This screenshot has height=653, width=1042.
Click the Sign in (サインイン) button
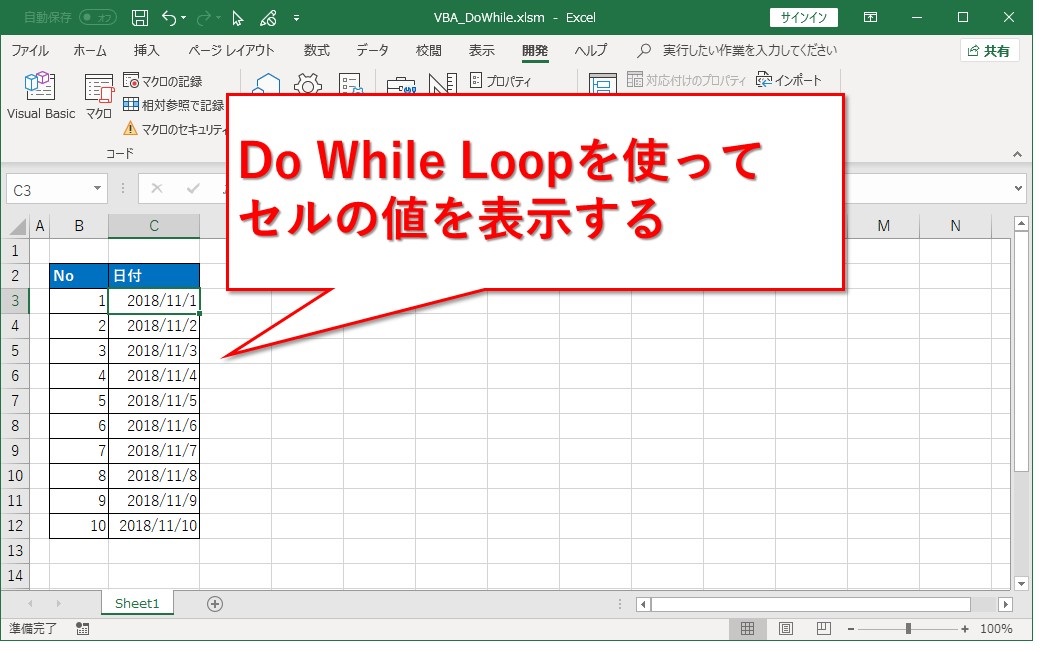pyautogui.click(x=803, y=17)
